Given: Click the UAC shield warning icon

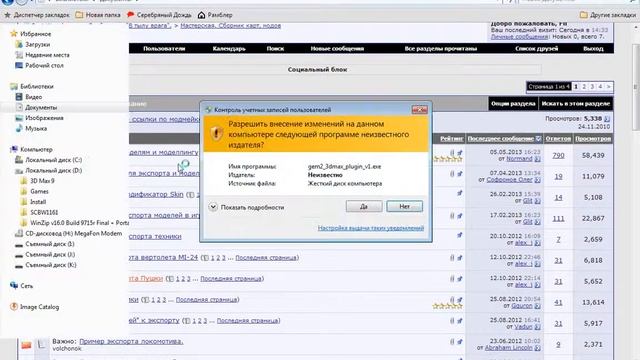Looking at the screenshot, I should [216, 133].
